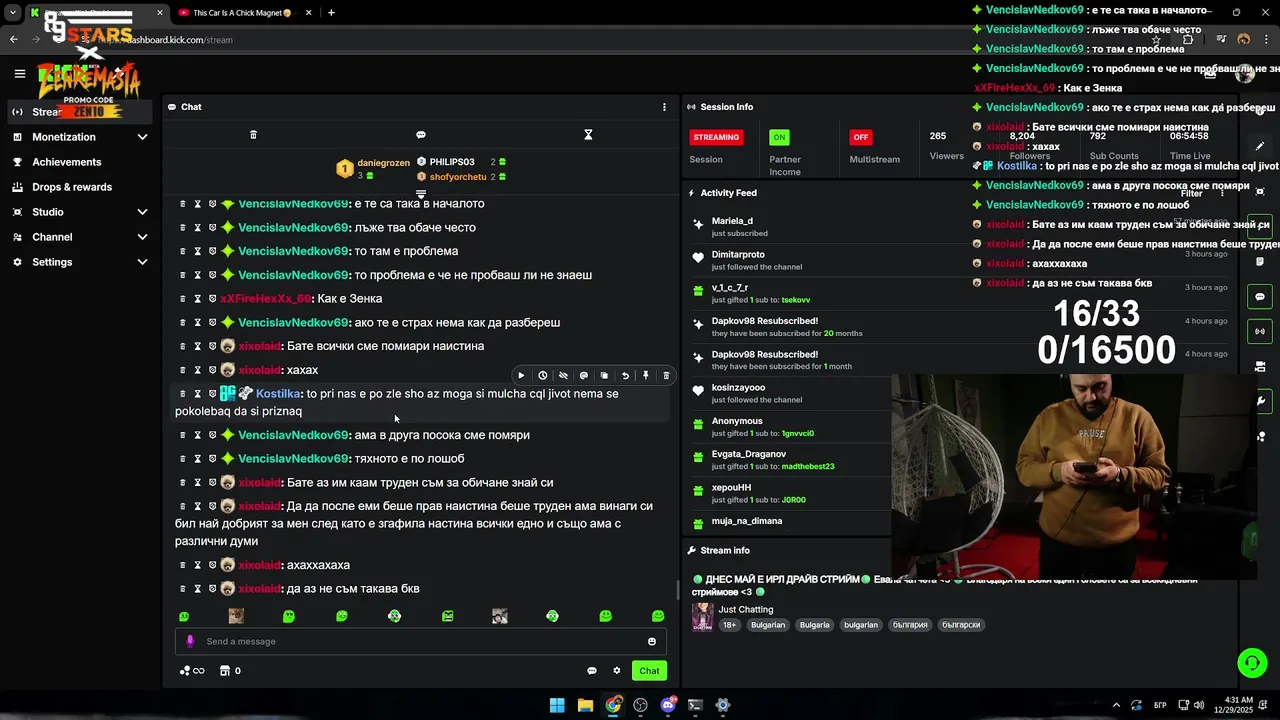Image resolution: width=1280 pixels, height=720 pixels.
Task: Pin the hovered Kostilka message
Action: pos(646,376)
